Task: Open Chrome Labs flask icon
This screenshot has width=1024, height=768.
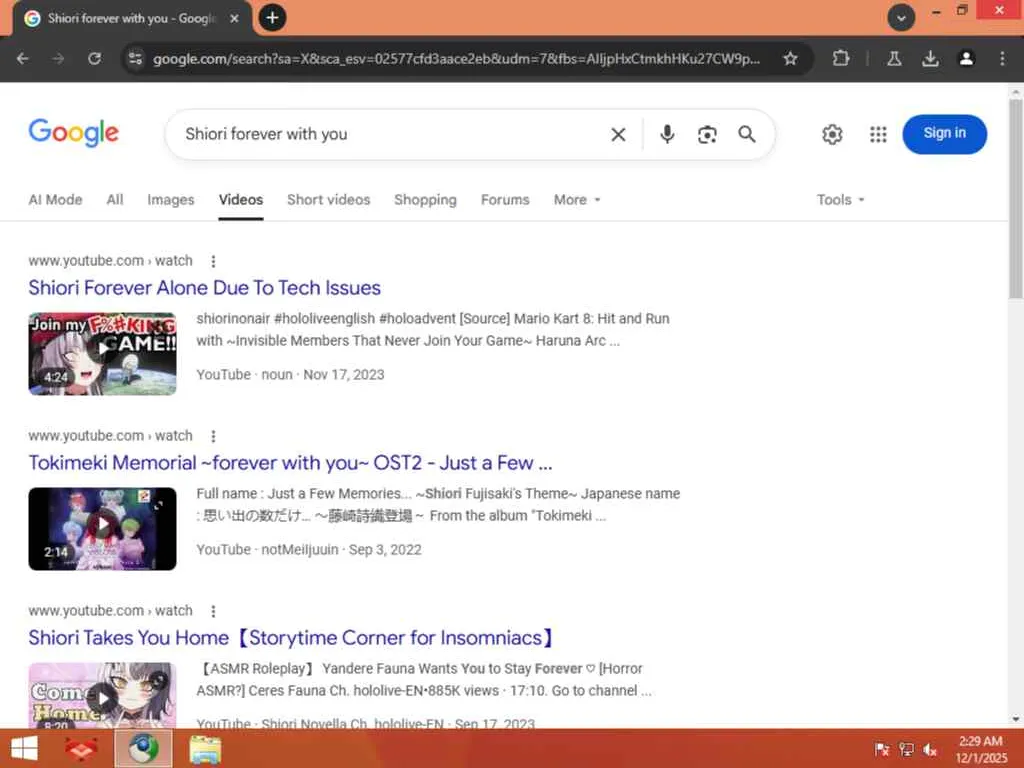Action: (x=894, y=59)
